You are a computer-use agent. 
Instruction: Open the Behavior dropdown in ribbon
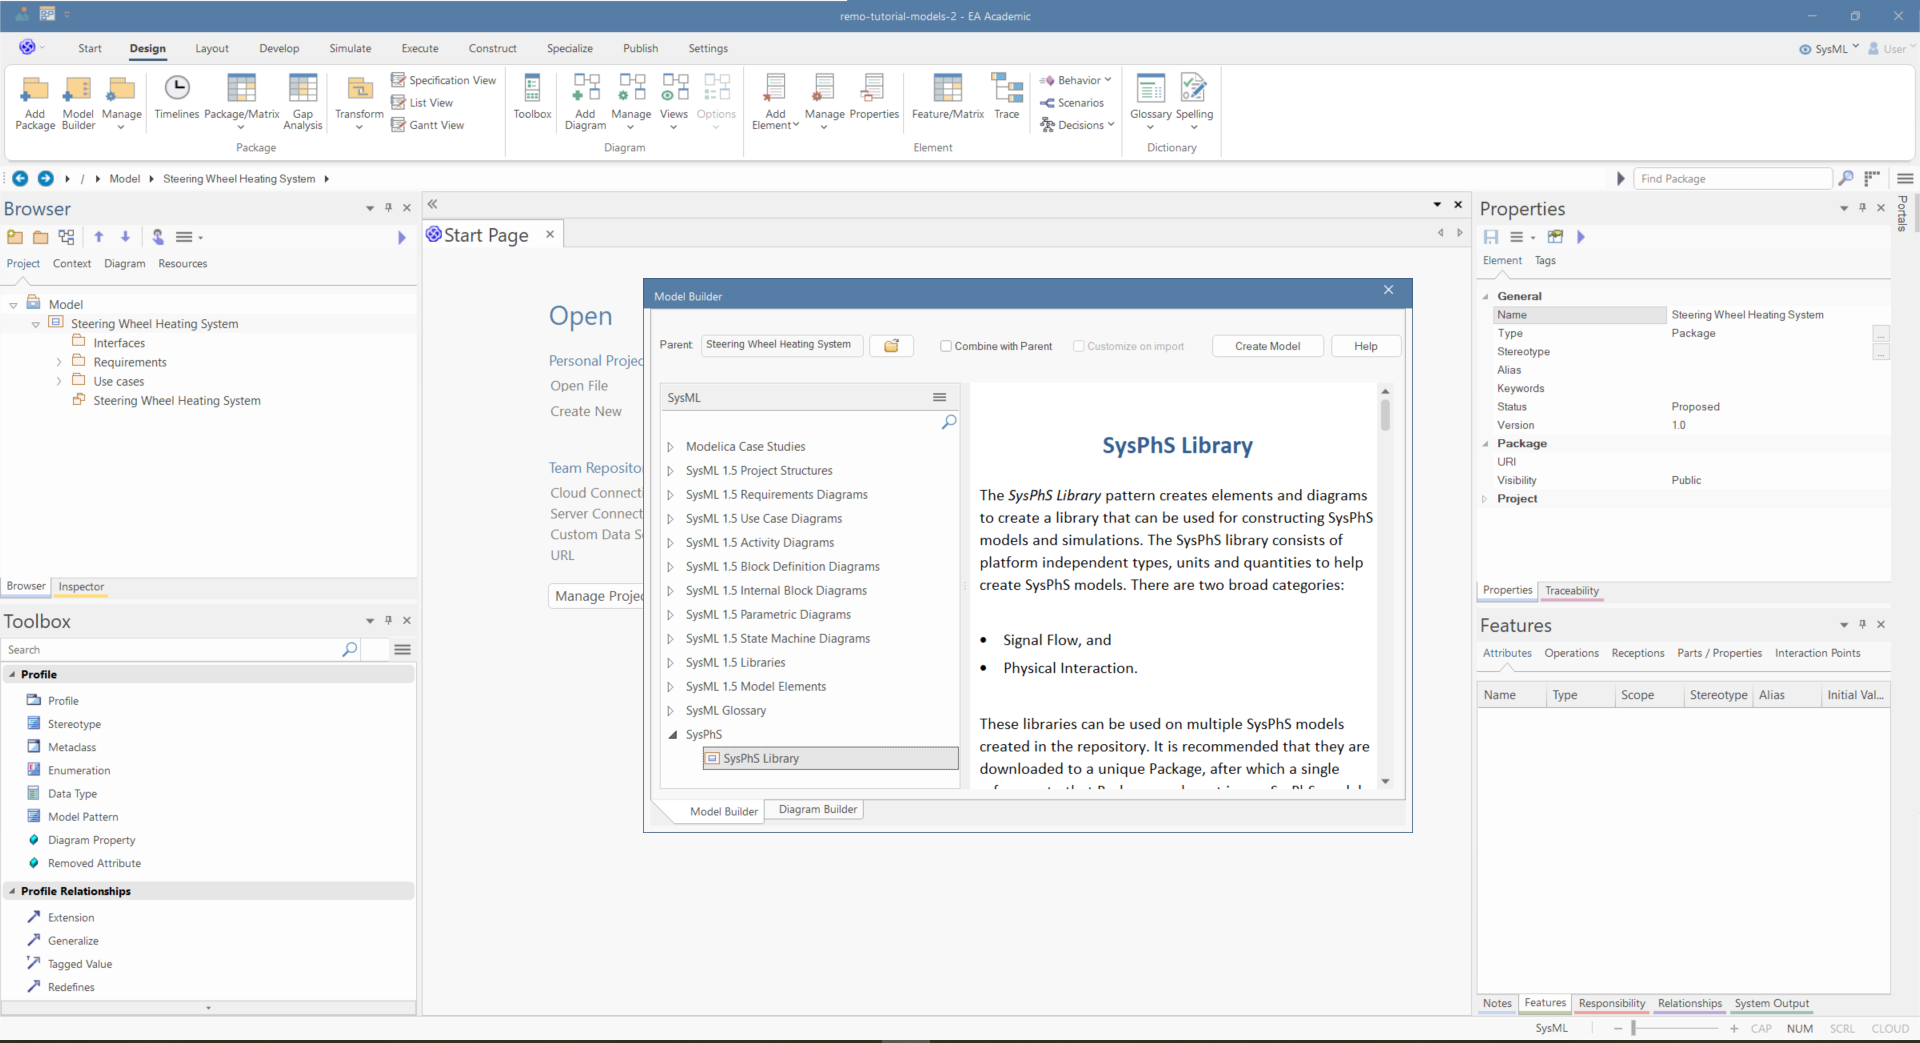(x=1077, y=80)
